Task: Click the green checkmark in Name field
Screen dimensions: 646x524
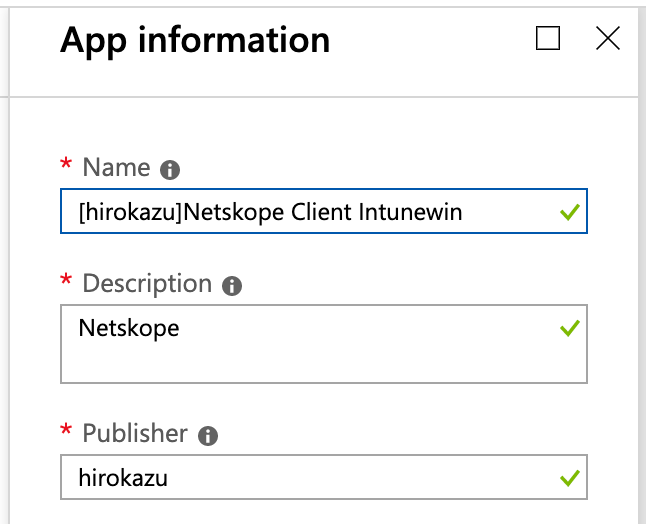Action: click(570, 212)
